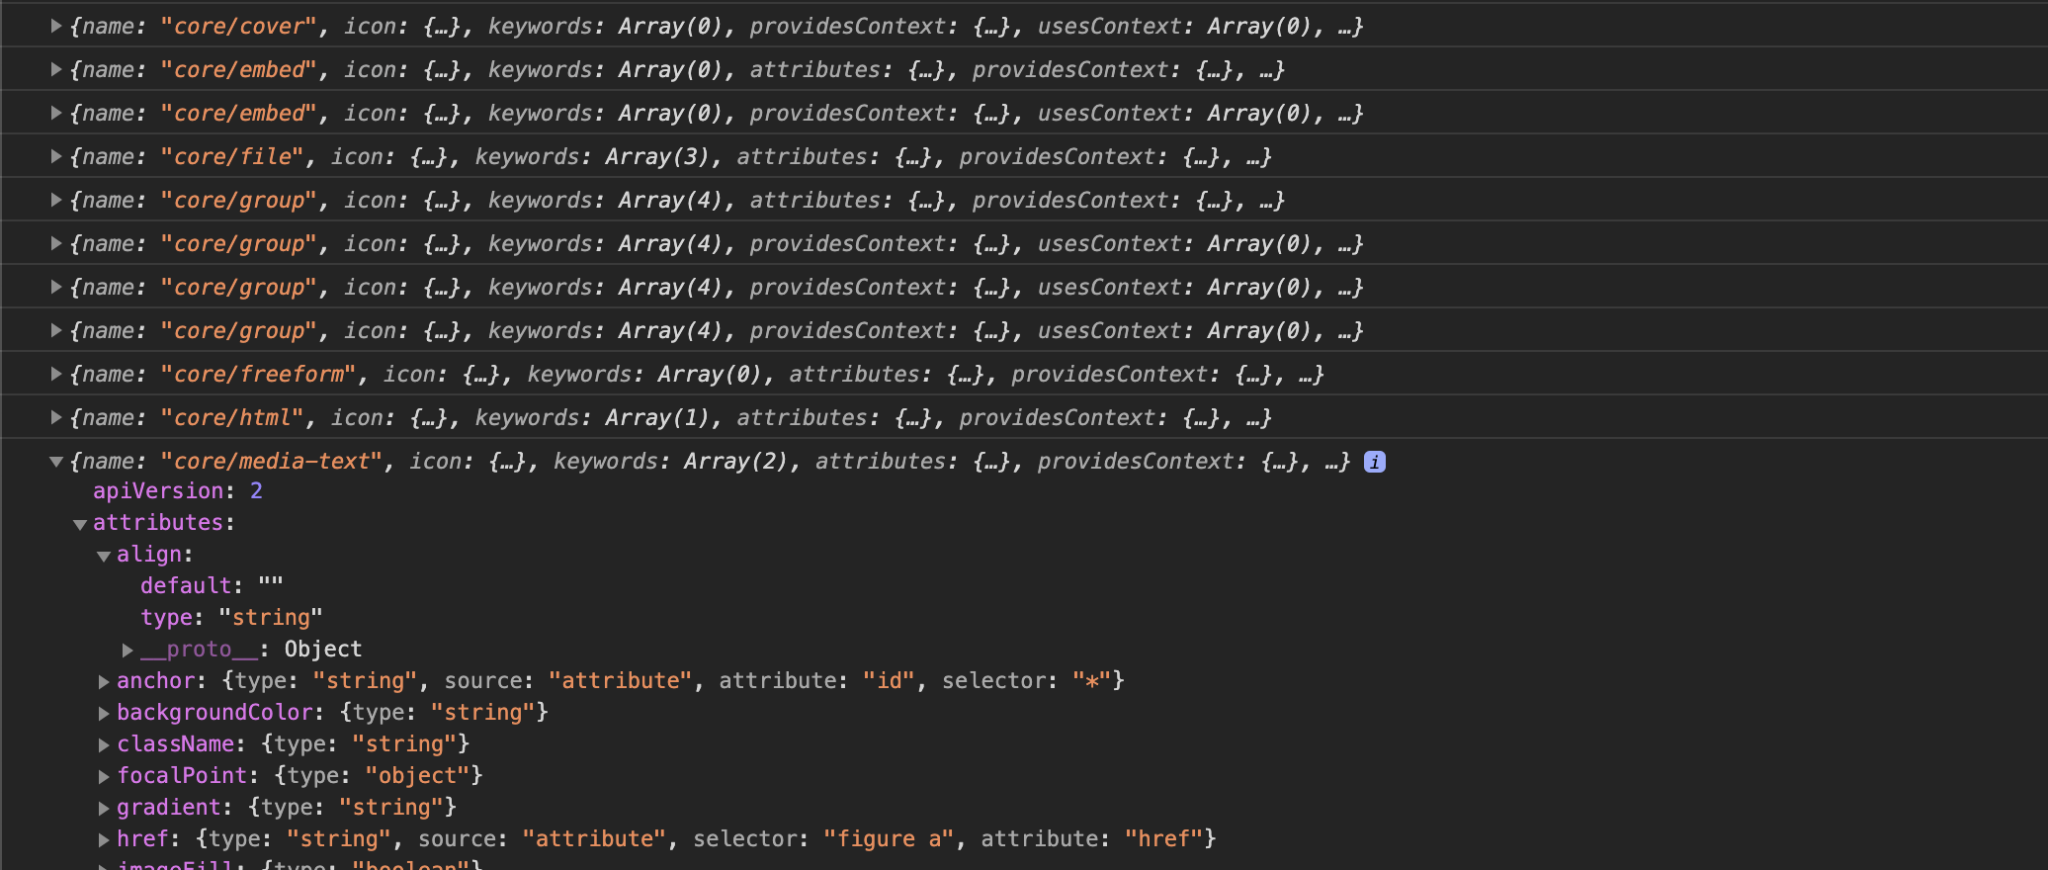Viewport: 2048px width, 870px height.
Task: Expand the core/freeform object row
Action: click(x=57, y=374)
